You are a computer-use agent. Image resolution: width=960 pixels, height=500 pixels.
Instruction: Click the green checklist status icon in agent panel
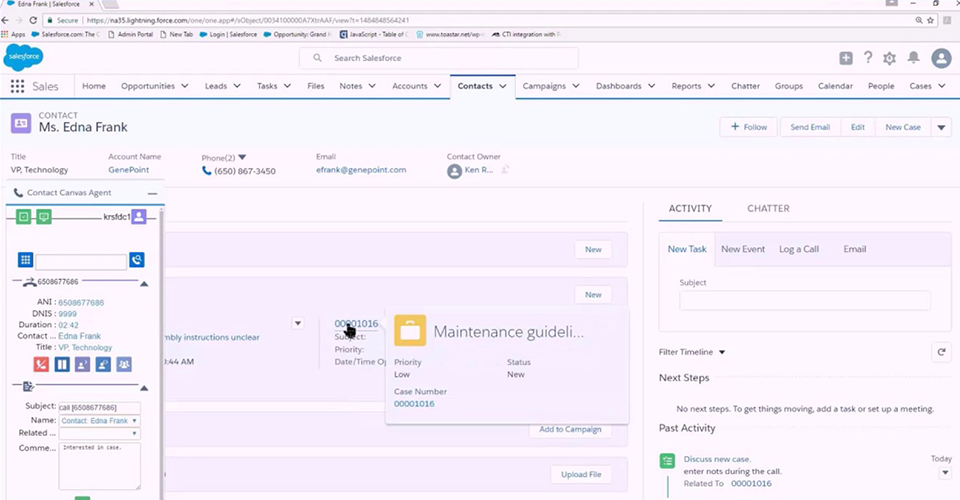pos(23,217)
